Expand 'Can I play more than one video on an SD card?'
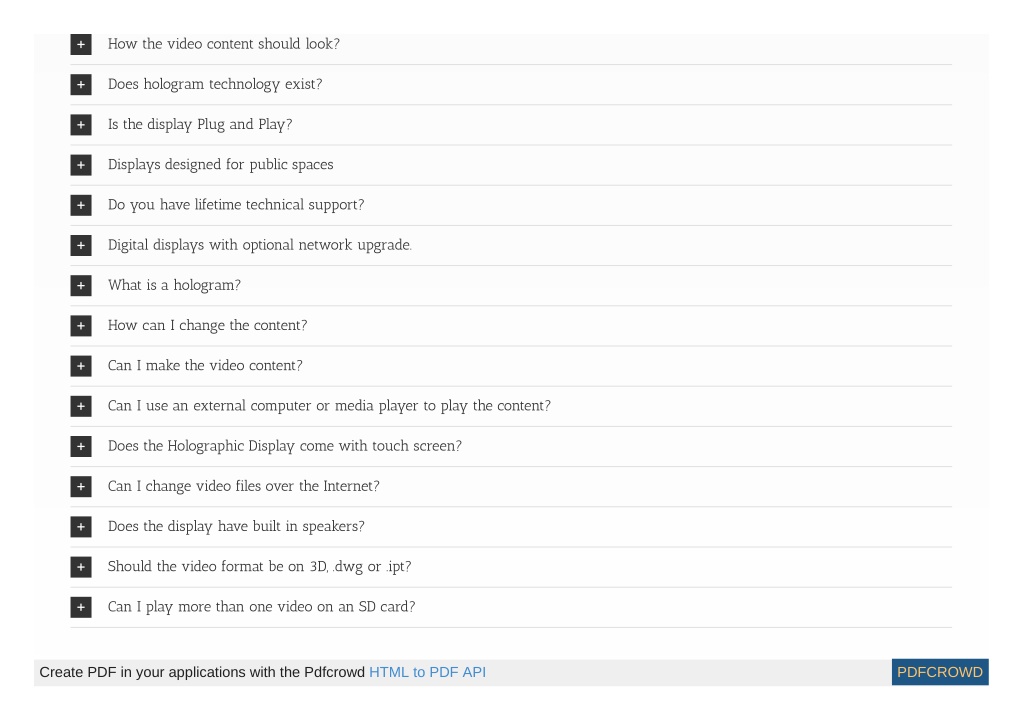The height and width of the screenshot is (724, 1023). 261,607
